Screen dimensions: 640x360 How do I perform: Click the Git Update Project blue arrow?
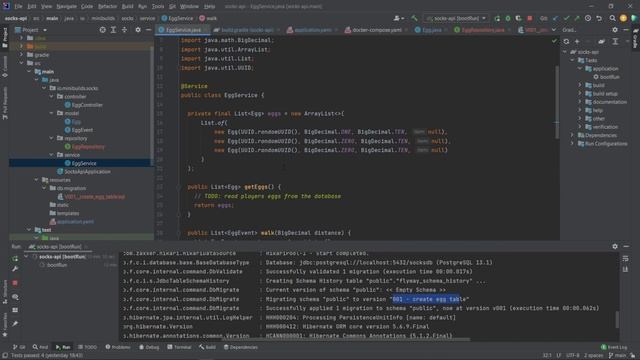pos(556,18)
